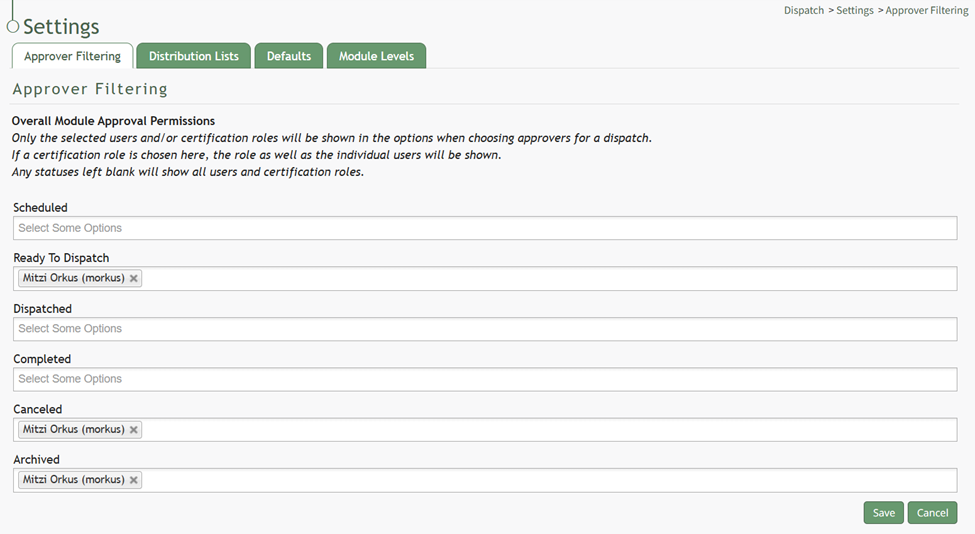Screen dimensions: 975x534
Task: Open the Completed options dropdown
Action: click(x=485, y=379)
